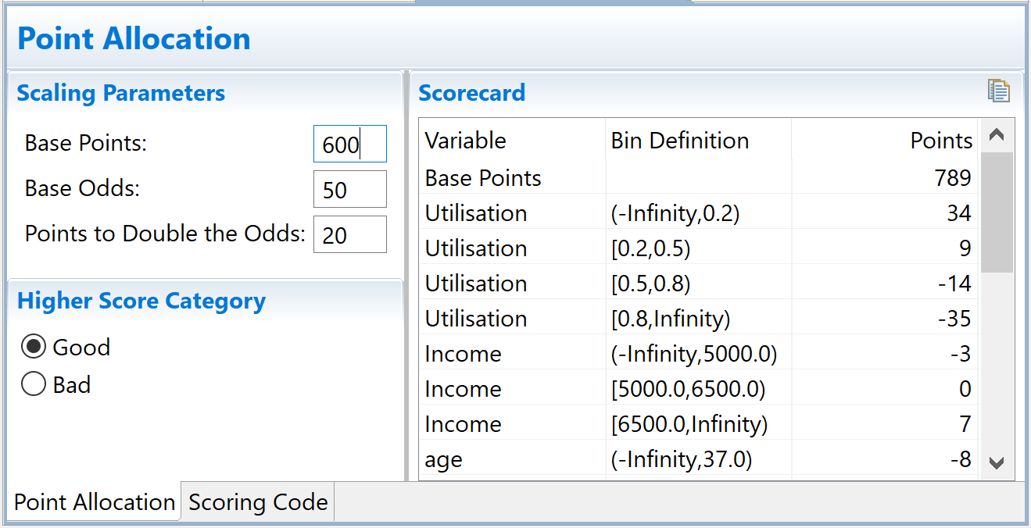Click the Base Odds input field
Viewport: 1031px width, 528px height.
(x=350, y=189)
